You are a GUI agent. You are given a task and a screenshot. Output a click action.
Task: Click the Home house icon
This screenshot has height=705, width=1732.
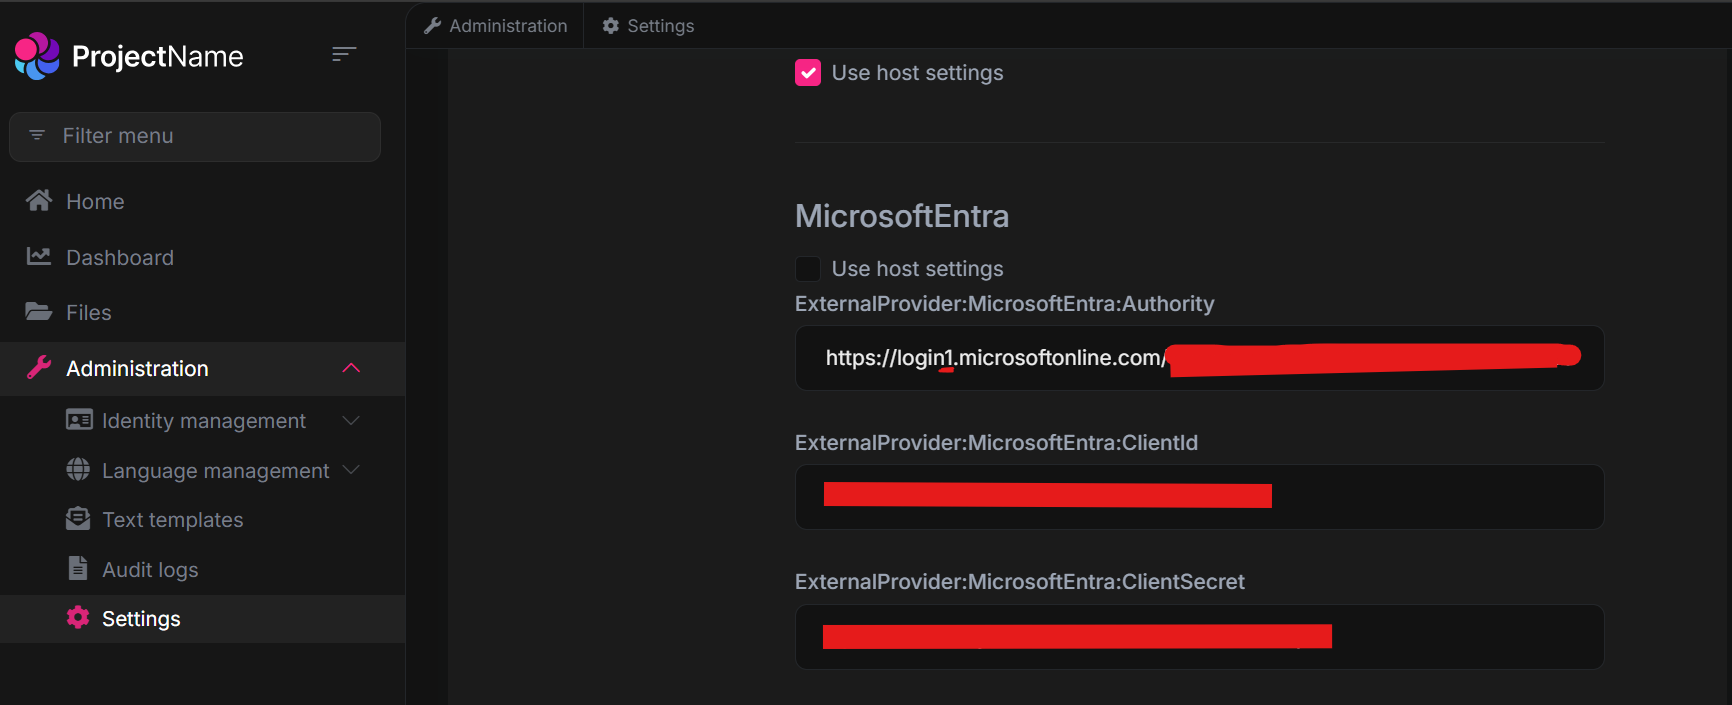pos(39,201)
